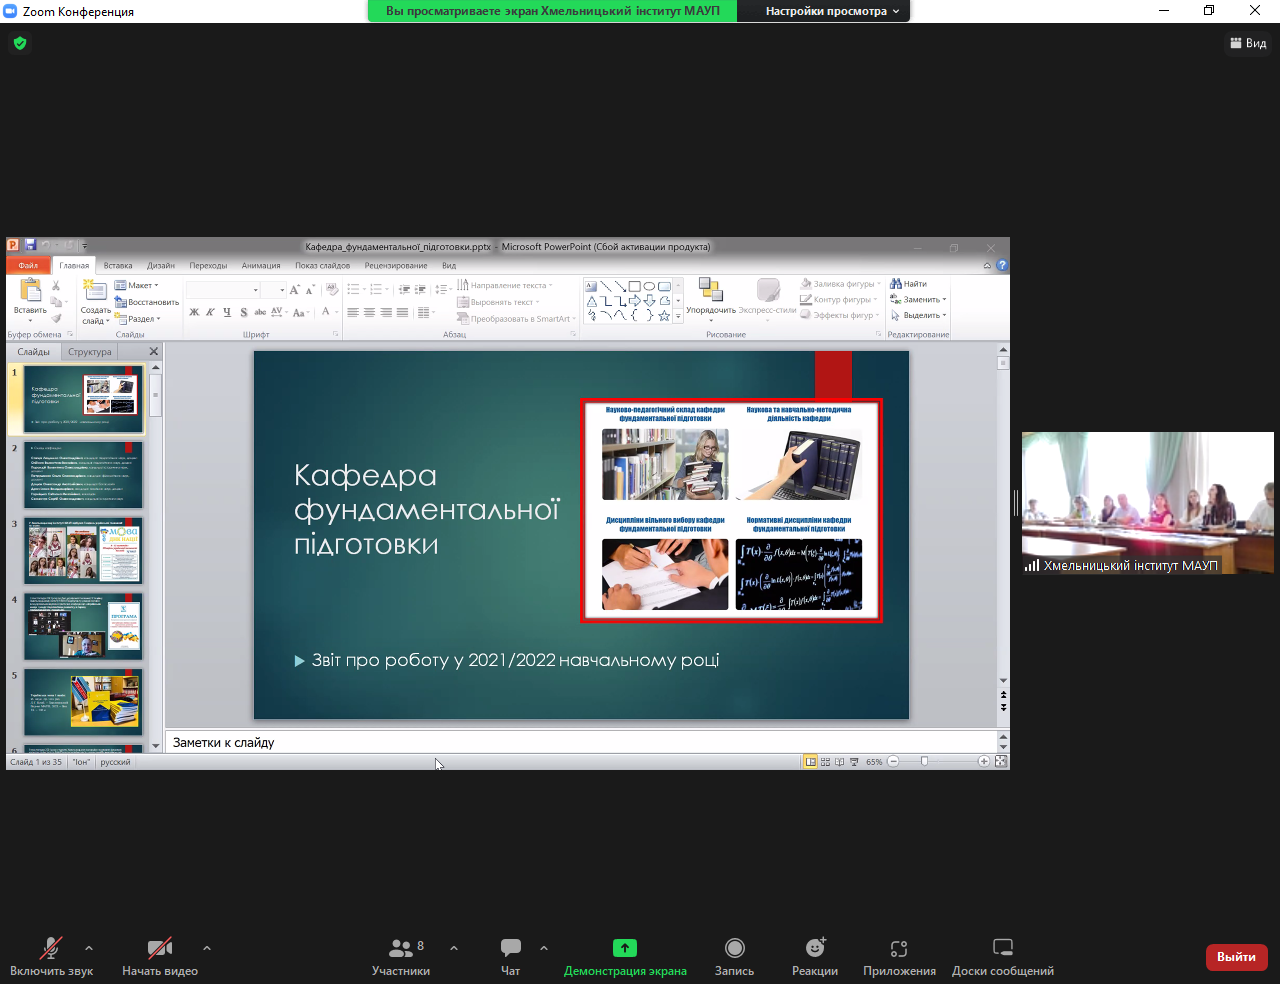The height and width of the screenshot is (984, 1280).
Task: Open Доски сообщений whiteboards
Action: (1002, 948)
